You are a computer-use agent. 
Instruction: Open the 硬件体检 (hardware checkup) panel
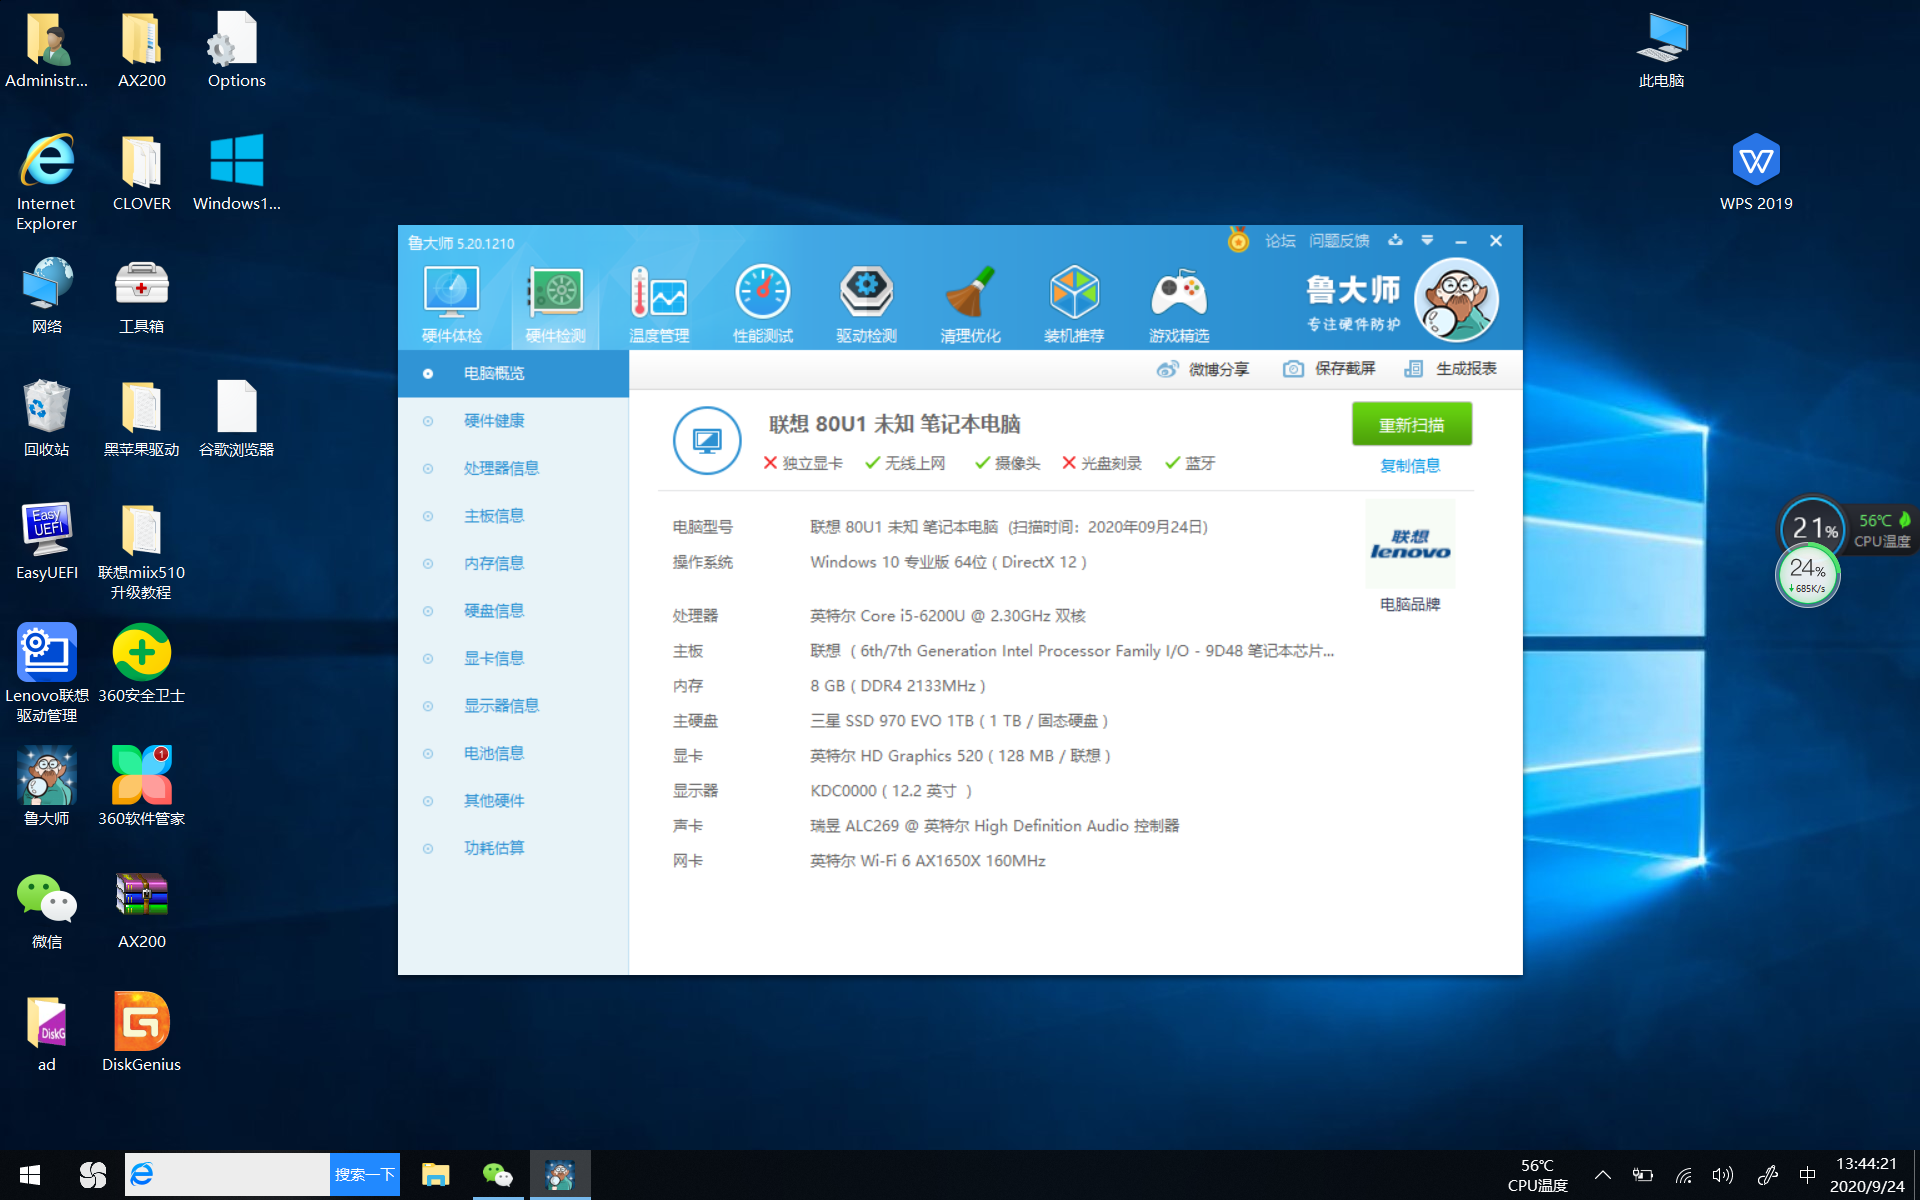tap(451, 300)
